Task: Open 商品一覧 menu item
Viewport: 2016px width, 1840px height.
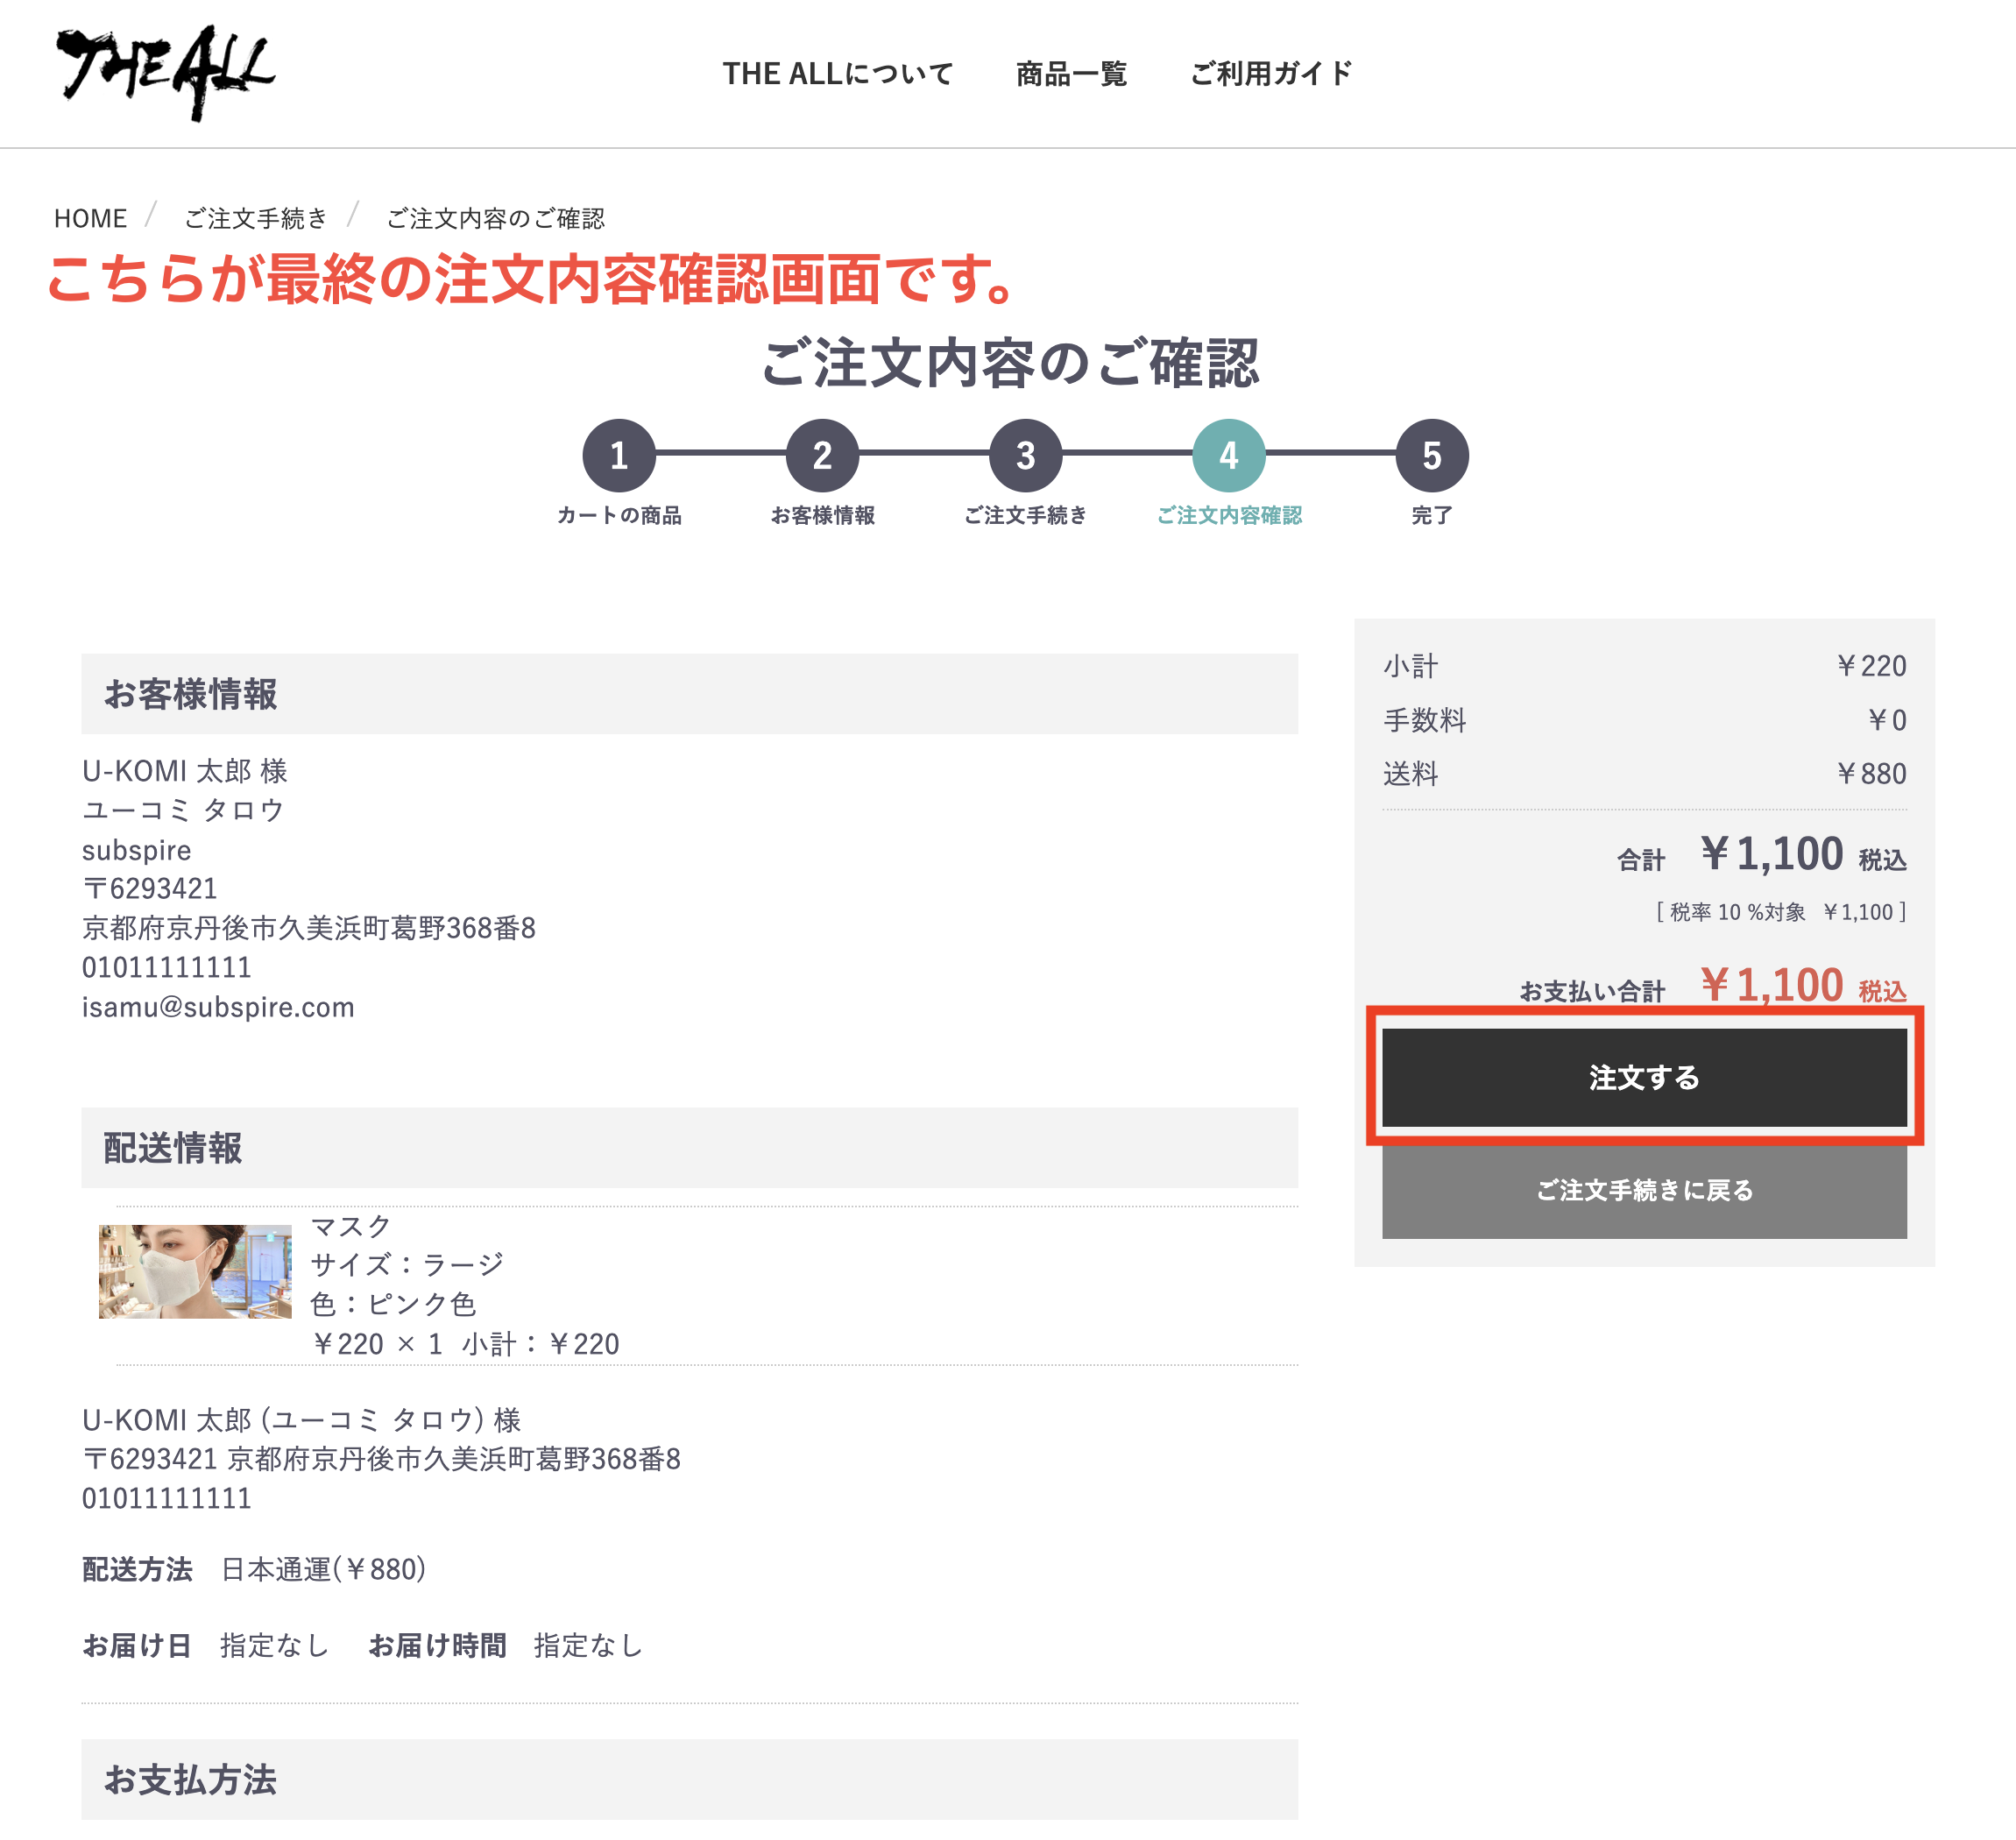Action: (x=1071, y=74)
